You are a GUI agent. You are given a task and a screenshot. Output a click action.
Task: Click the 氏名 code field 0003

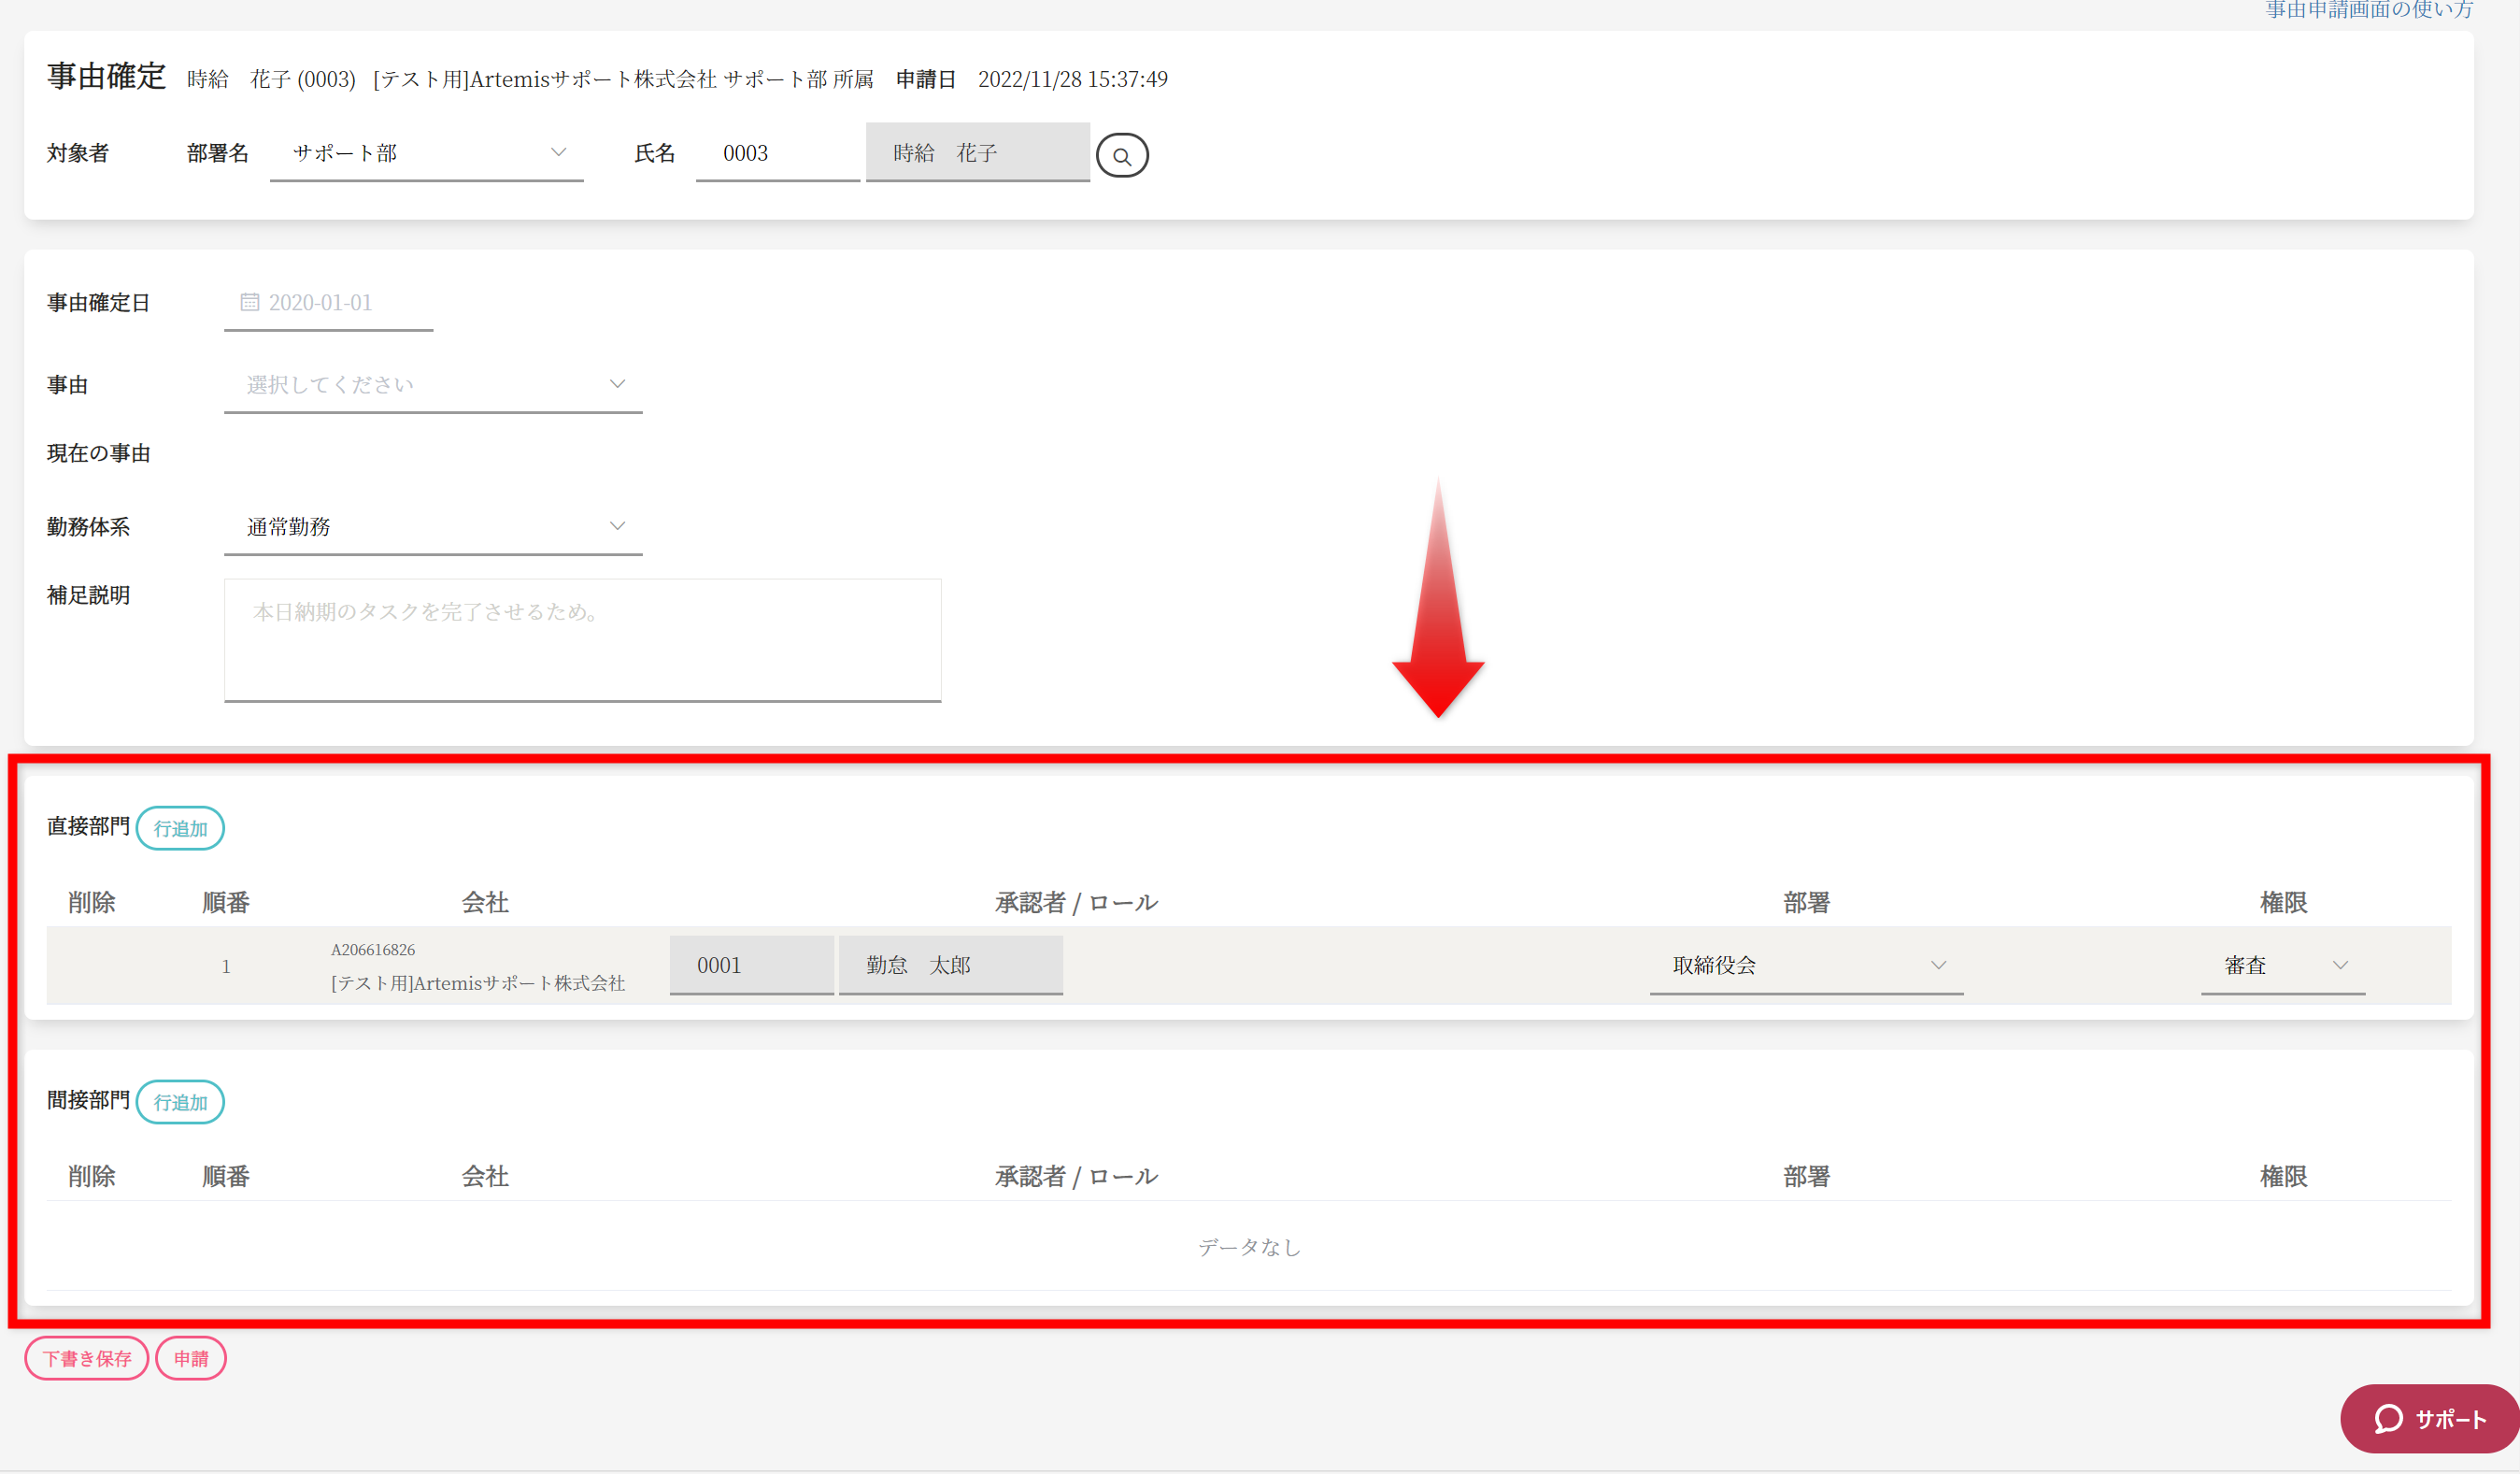(x=777, y=153)
